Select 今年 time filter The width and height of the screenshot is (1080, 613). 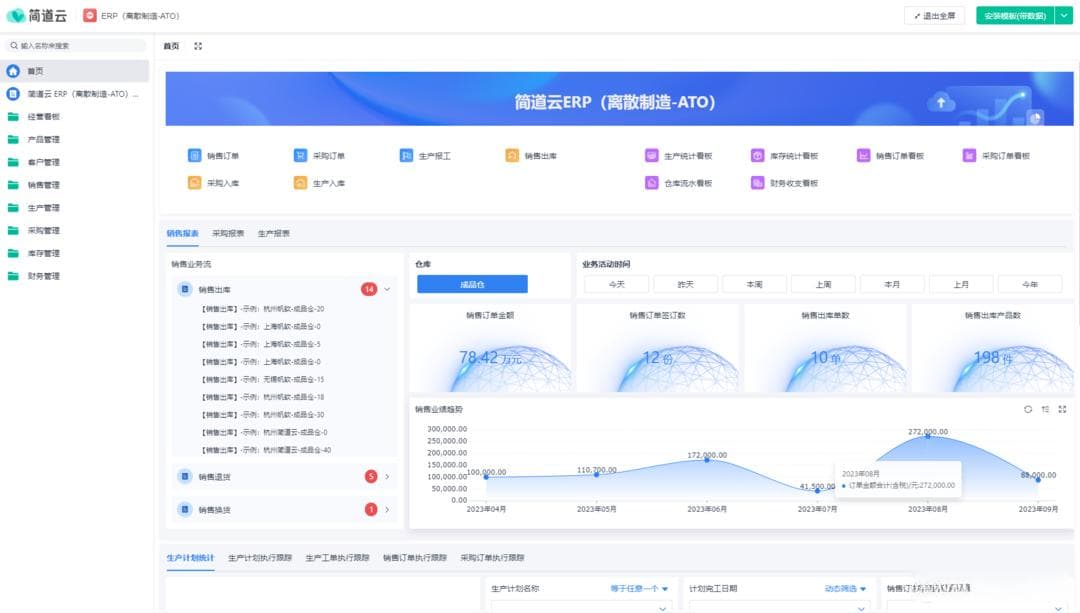1030,284
